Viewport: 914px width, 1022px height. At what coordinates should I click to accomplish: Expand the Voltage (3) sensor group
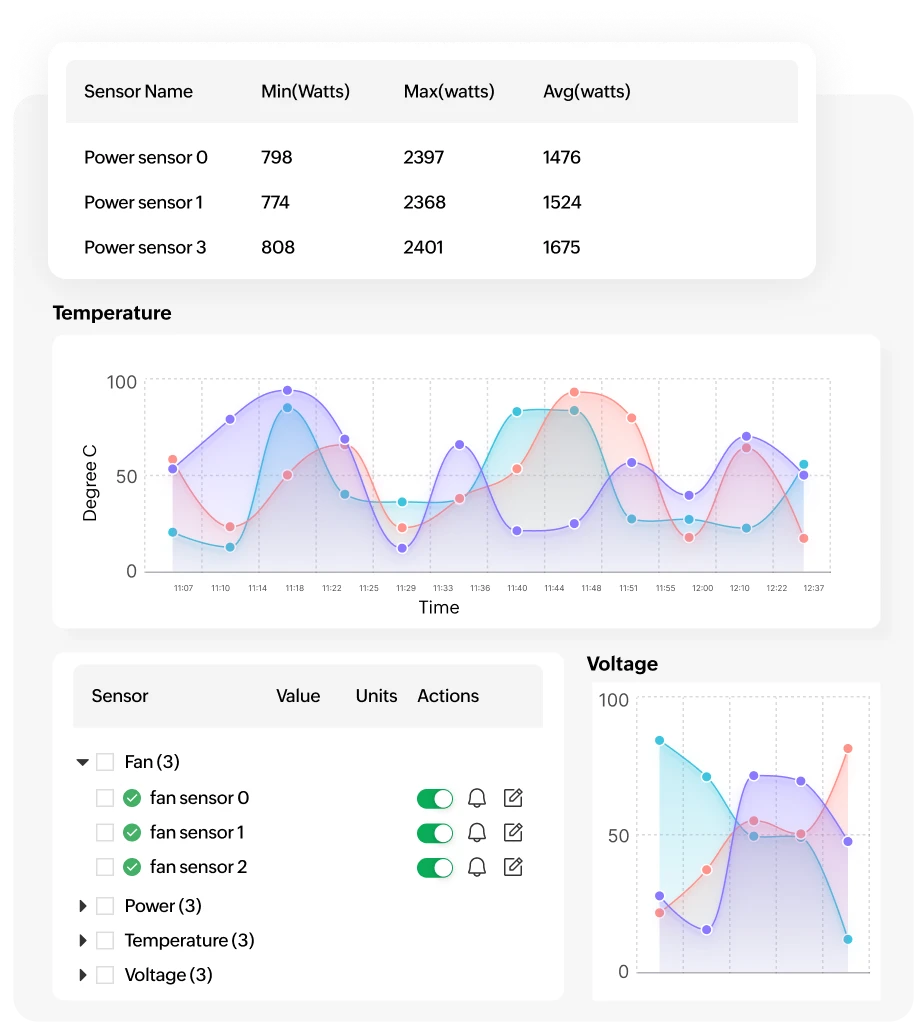coord(84,975)
